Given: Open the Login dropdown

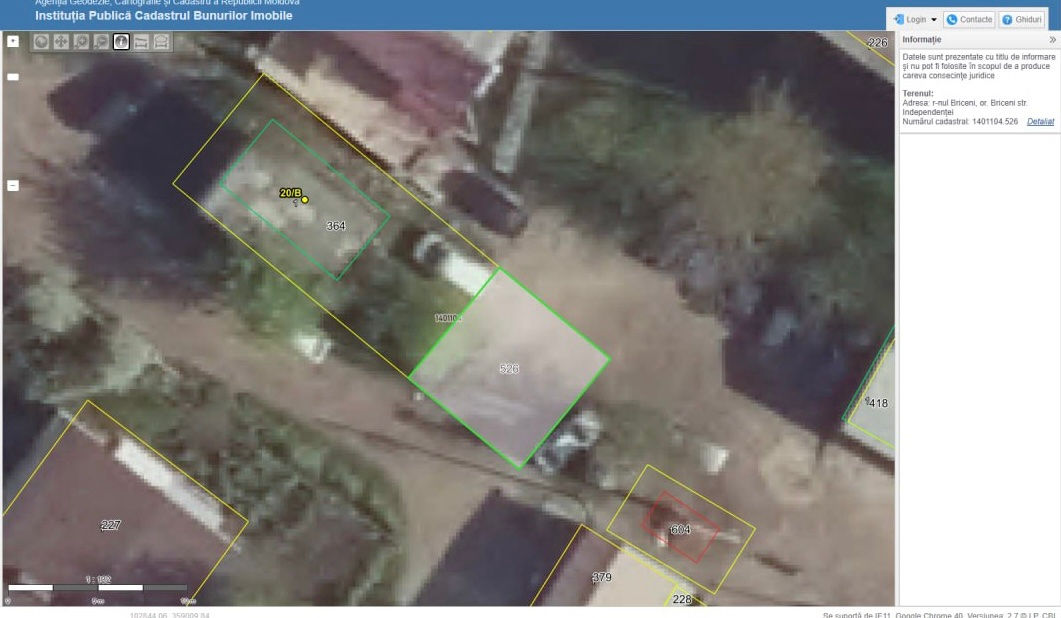Looking at the screenshot, I should coord(915,20).
